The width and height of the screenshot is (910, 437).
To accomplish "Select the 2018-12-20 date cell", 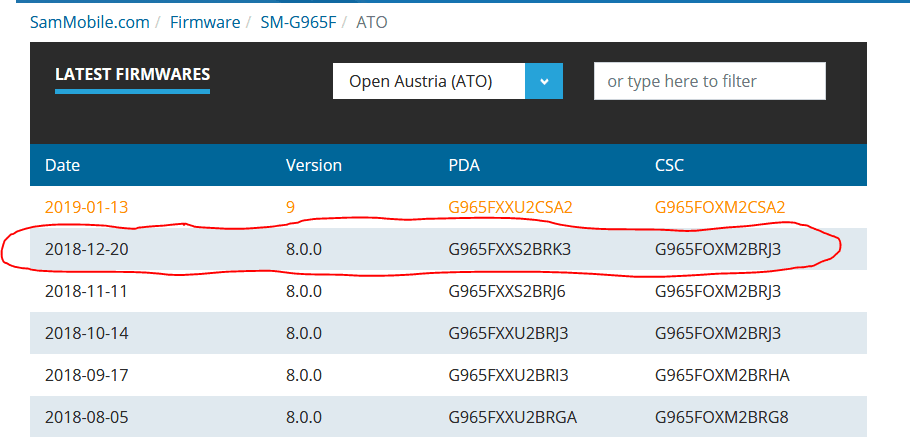I will click(86, 250).
